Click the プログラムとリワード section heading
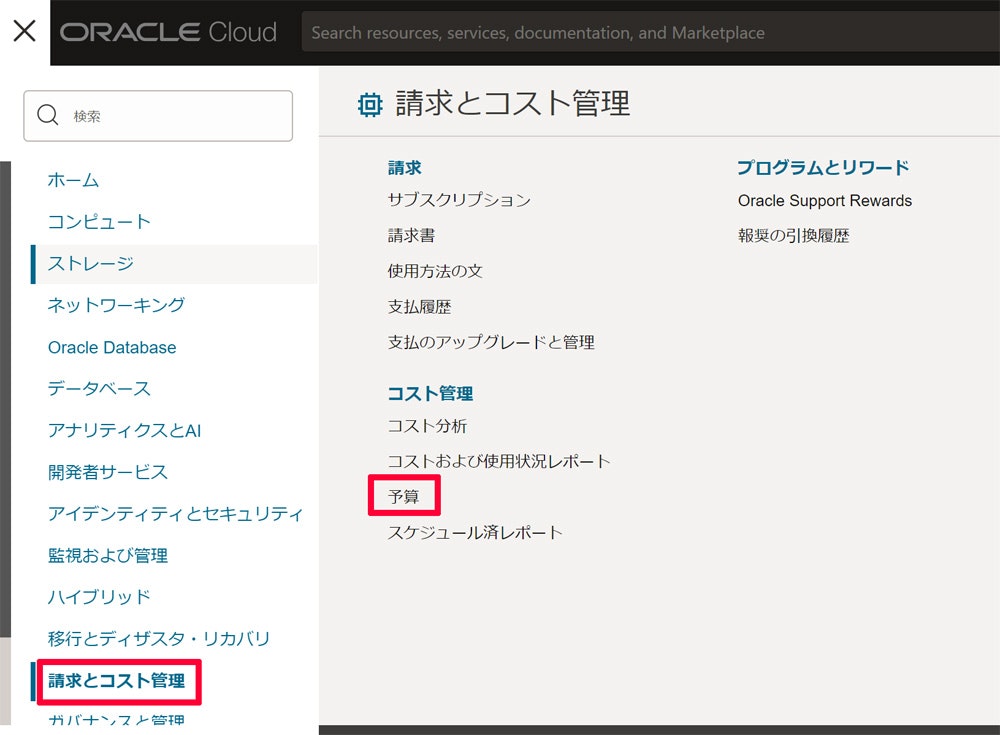Screen dimensions: 1000x735 coord(823,168)
